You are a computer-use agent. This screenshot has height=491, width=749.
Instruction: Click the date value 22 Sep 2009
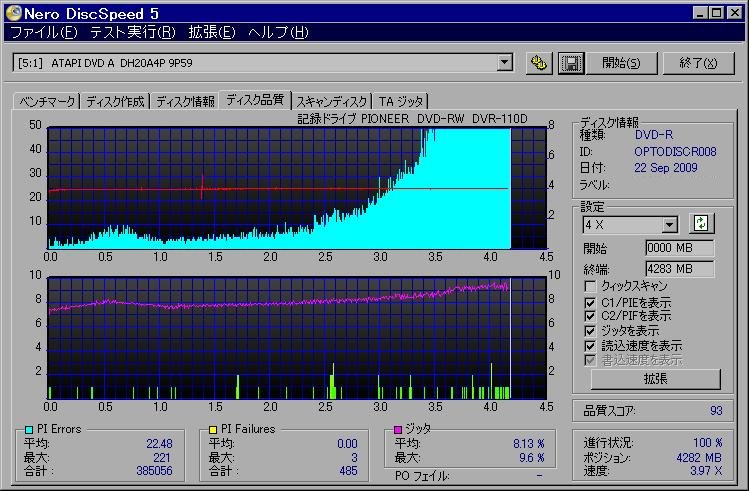pyautogui.click(x=665, y=168)
